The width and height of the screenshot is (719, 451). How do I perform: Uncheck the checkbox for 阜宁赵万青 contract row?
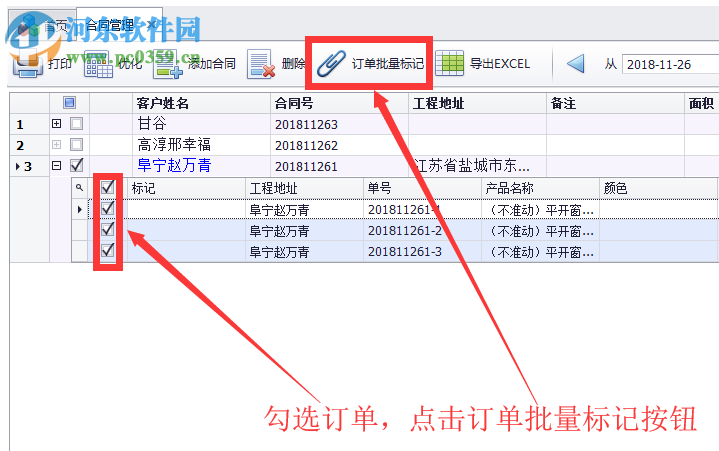tap(77, 165)
